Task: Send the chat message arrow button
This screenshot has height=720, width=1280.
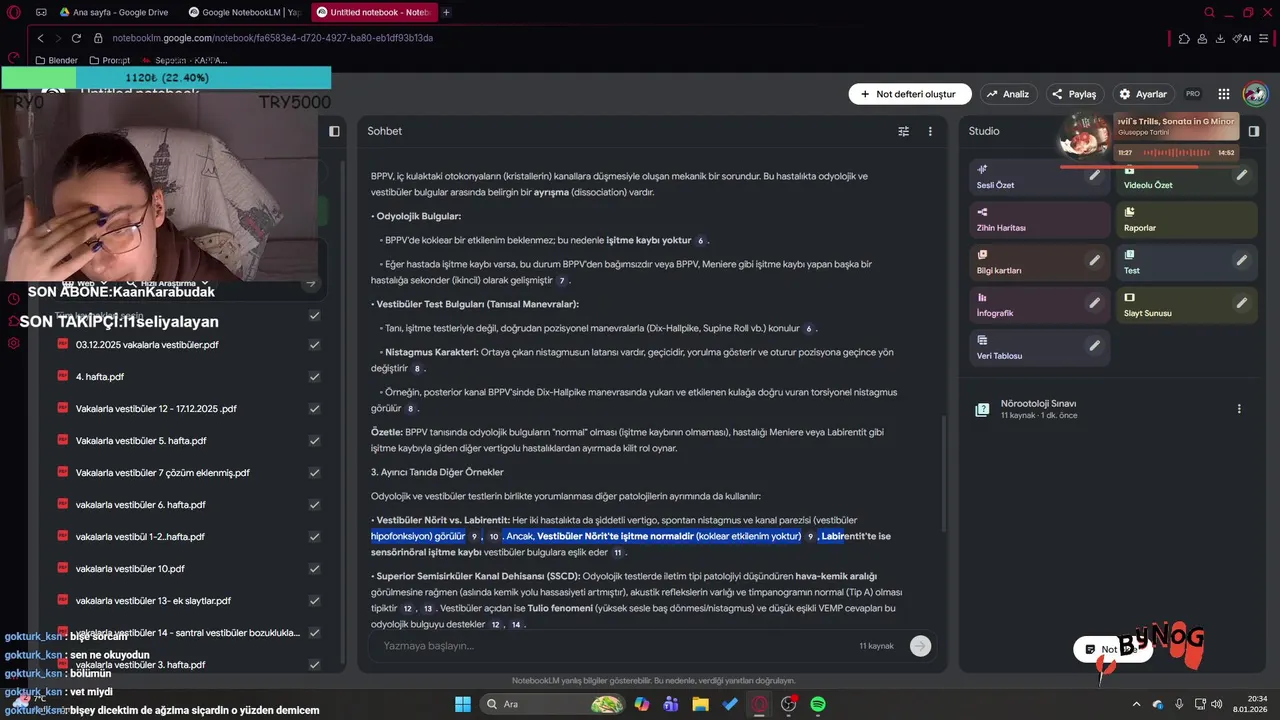Action: tap(921, 646)
